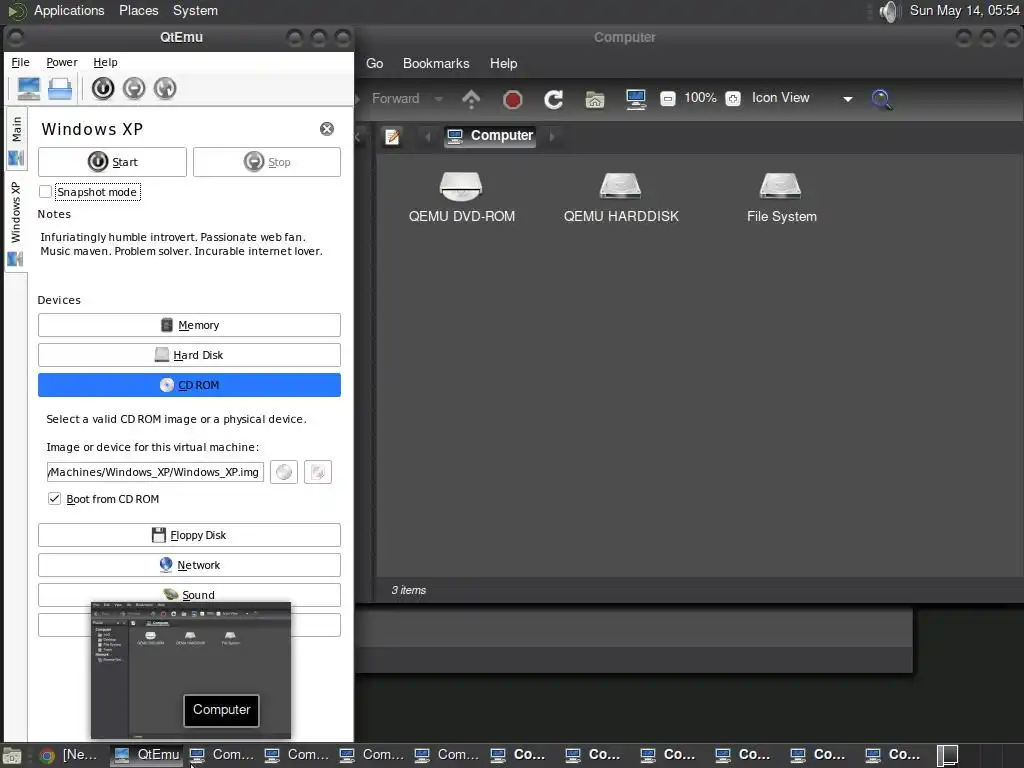Screen dimensions: 1024x768
Task: Open the Forward history dropdown arrow
Action: pos(439,99)
